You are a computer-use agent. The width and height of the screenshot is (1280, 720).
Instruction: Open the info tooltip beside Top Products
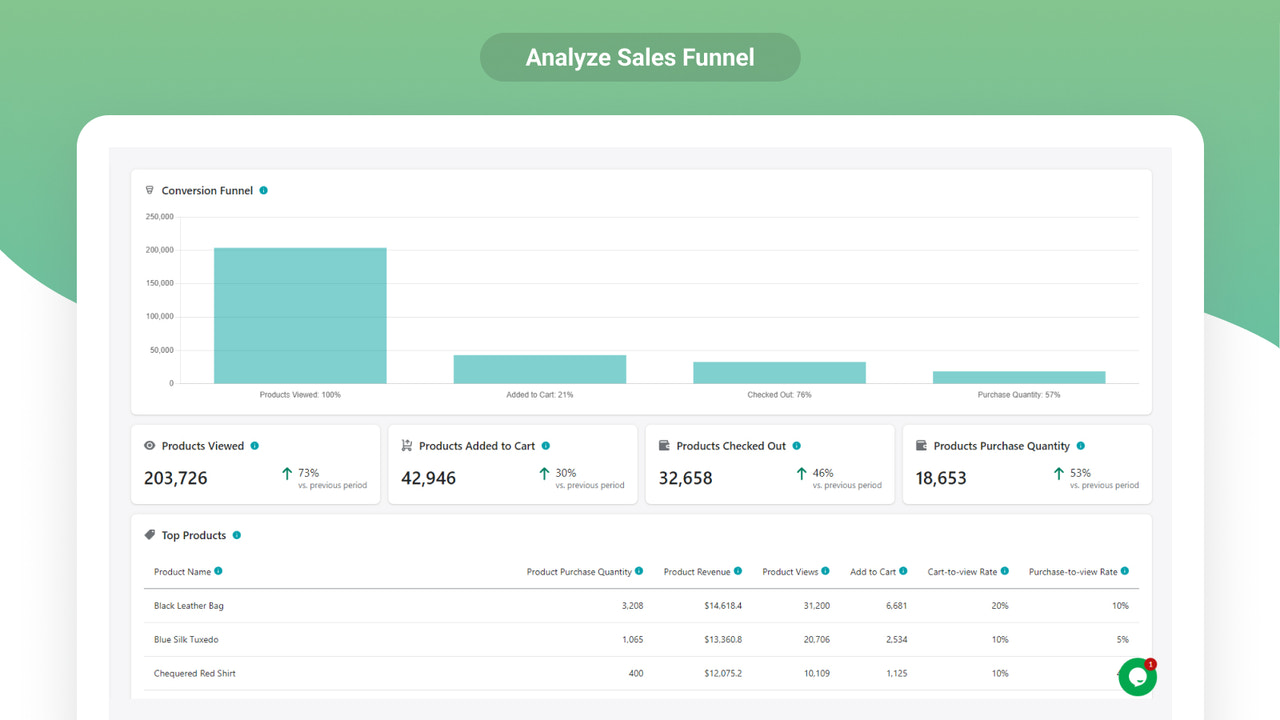coord(237,535)
